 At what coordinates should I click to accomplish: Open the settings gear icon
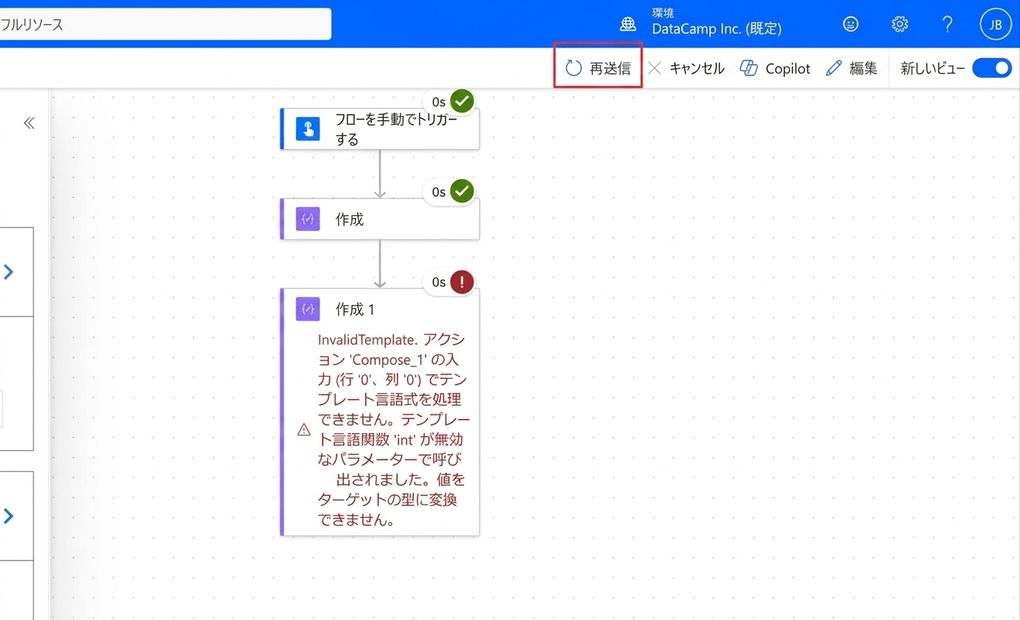pyautogui.click(x=900, y=24)
